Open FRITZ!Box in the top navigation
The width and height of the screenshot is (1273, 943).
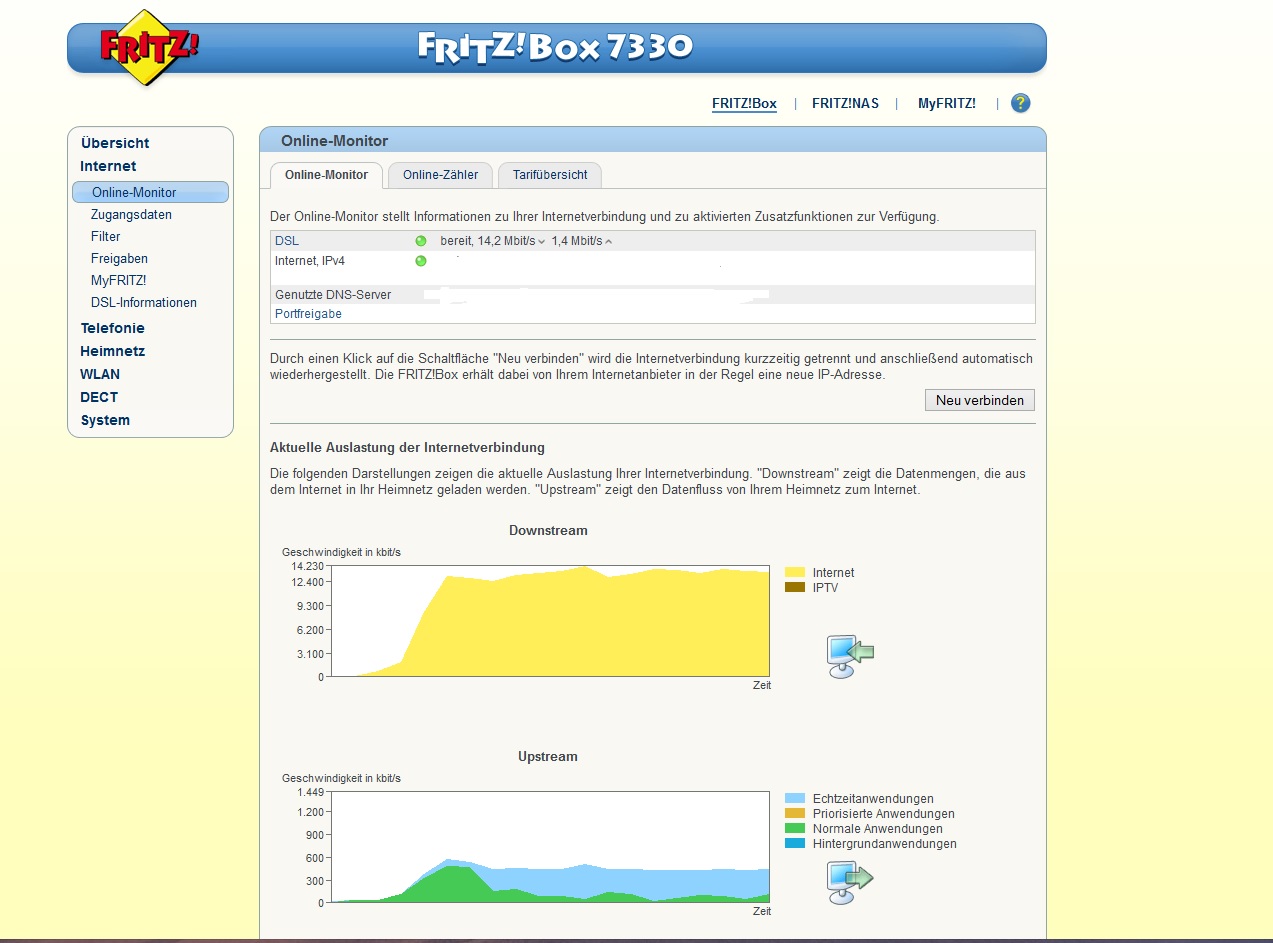pyautogui.click(x=744, y=103)
